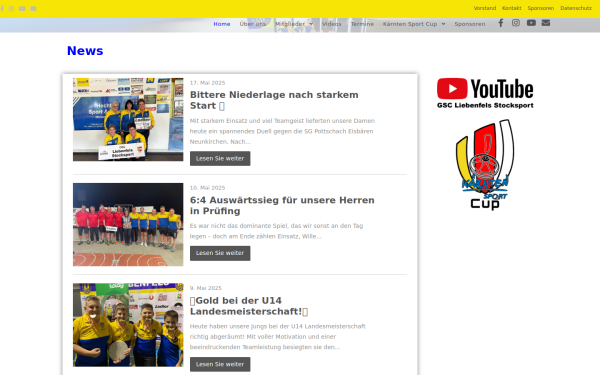
Task: Click Instagram icon in yellow top bar
Action: point(11,9)
